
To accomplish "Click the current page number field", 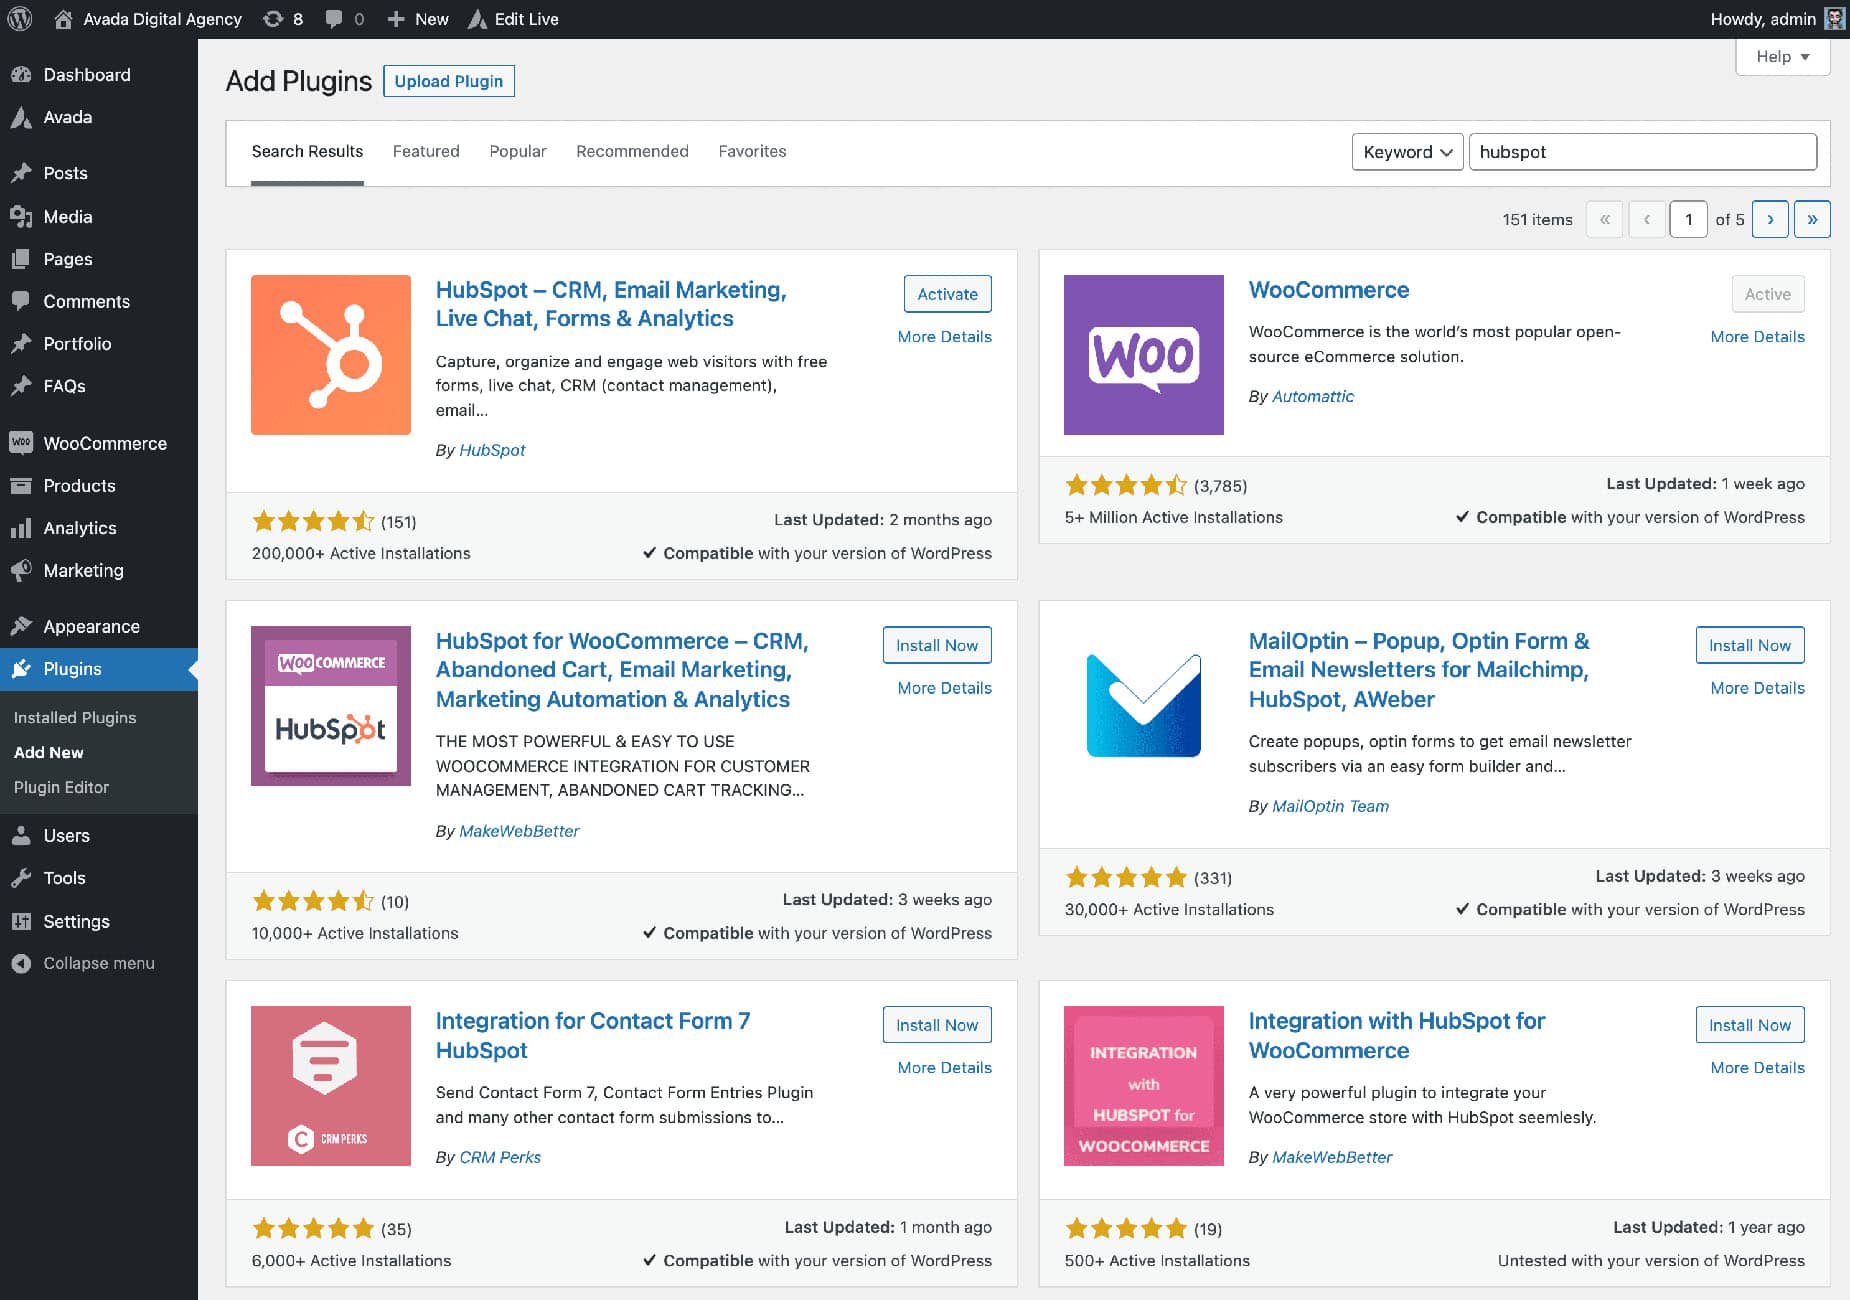I will pos(1689,219).
